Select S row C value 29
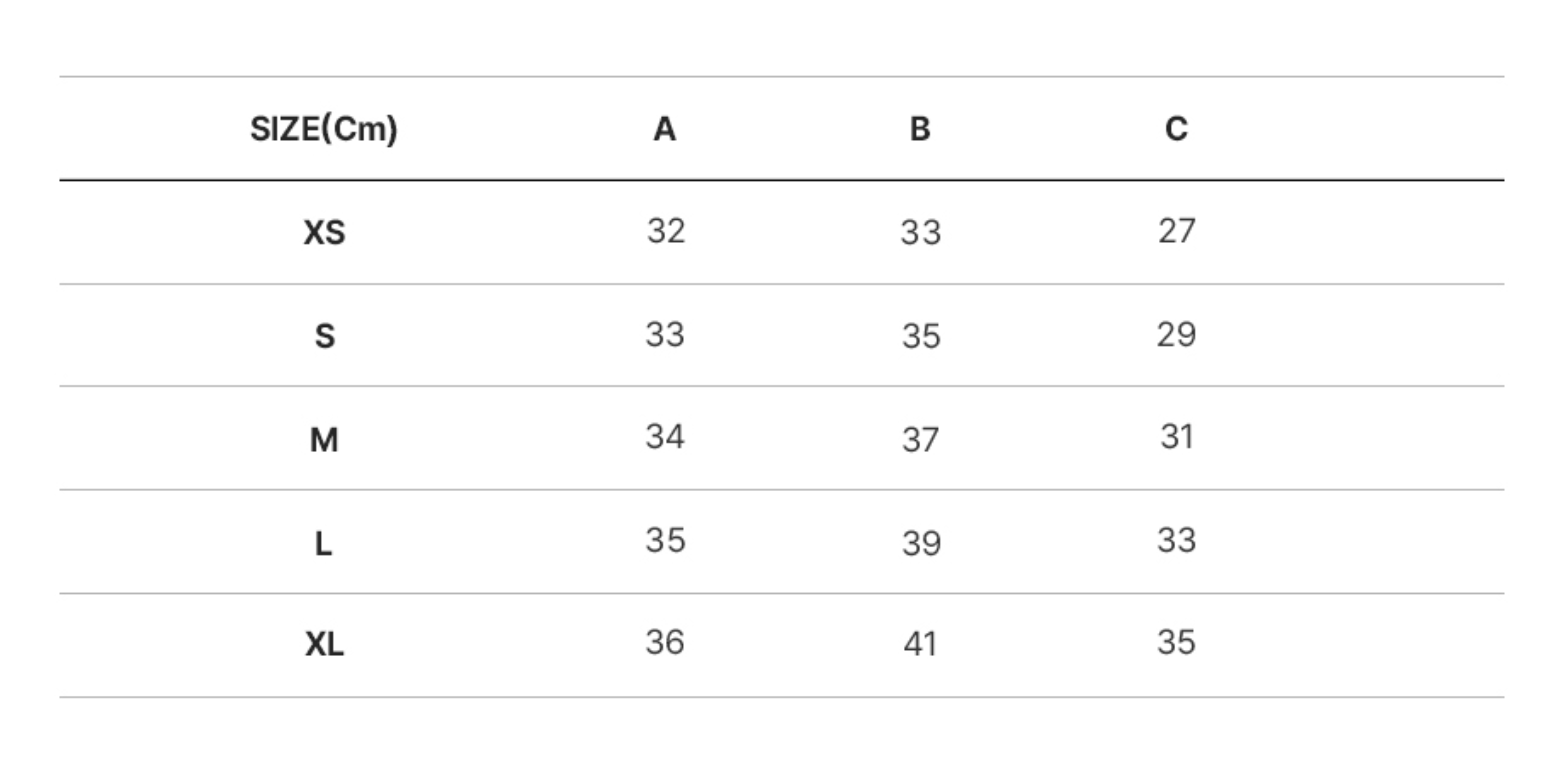 [1176, 334]
